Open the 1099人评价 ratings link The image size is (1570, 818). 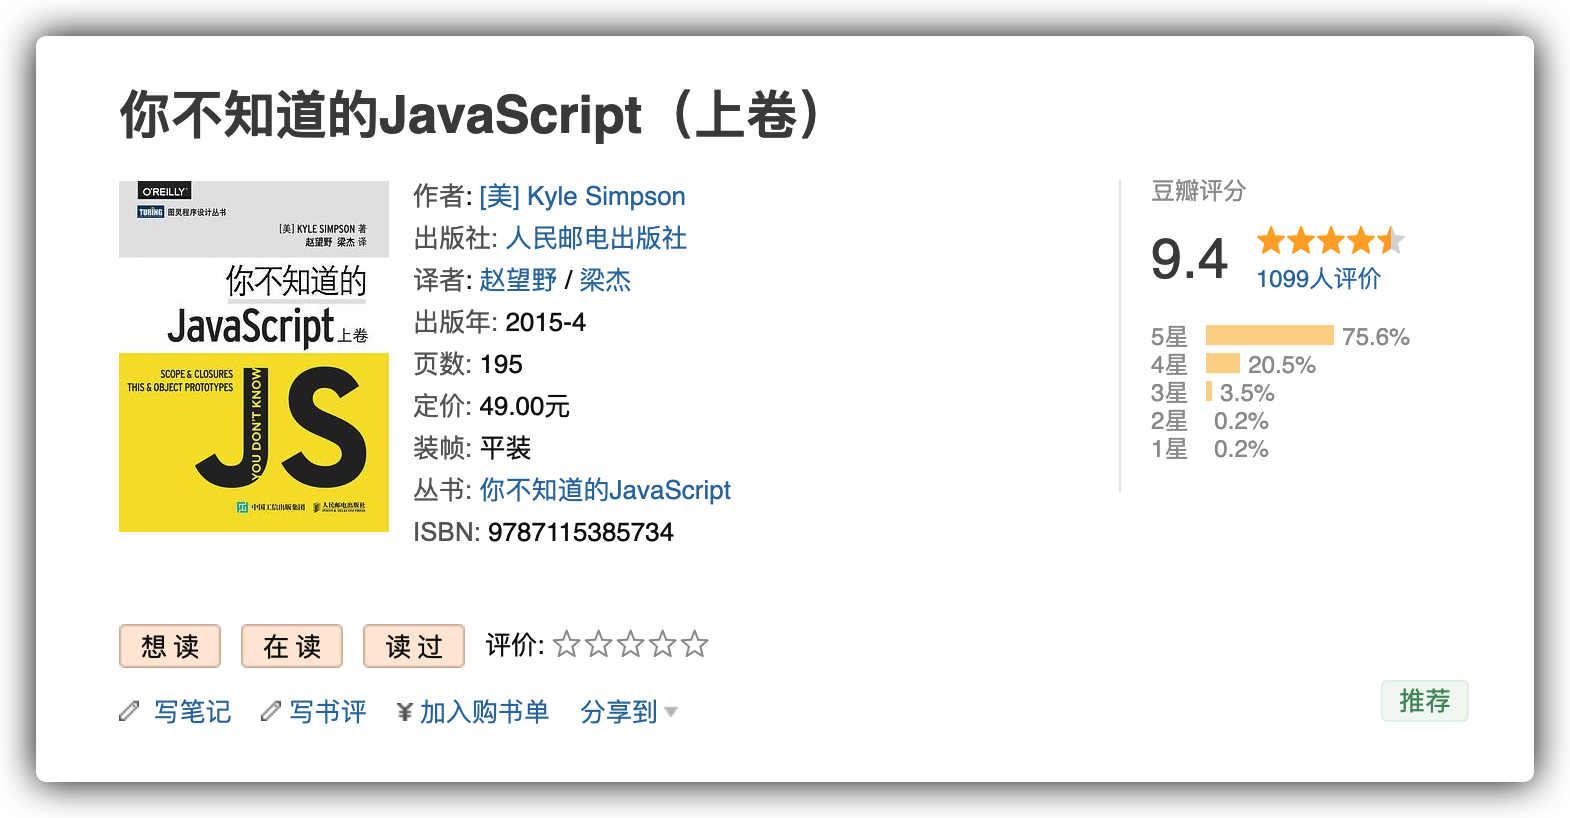click(x=1318, y=279)
